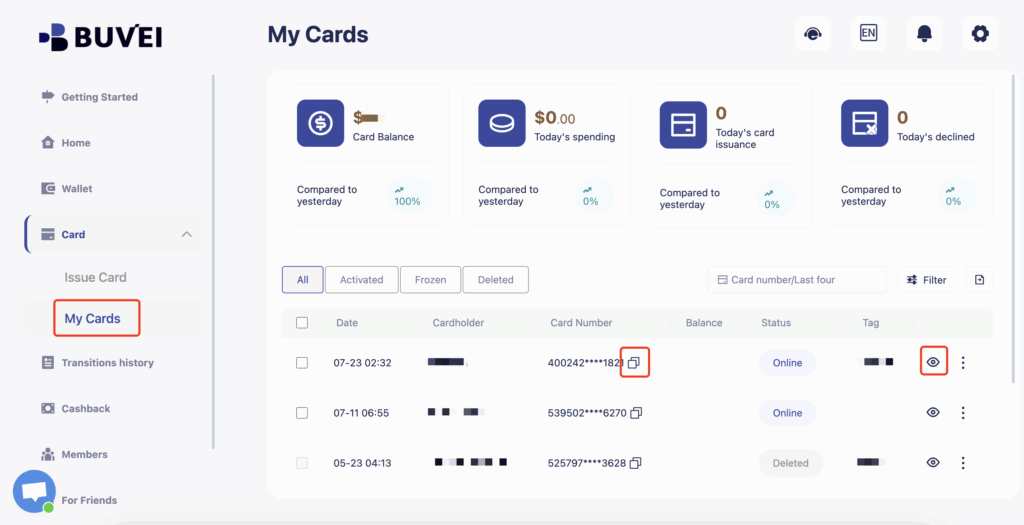
Task: Copy card number ending in 3628
Action: click(x=636, y=463)
